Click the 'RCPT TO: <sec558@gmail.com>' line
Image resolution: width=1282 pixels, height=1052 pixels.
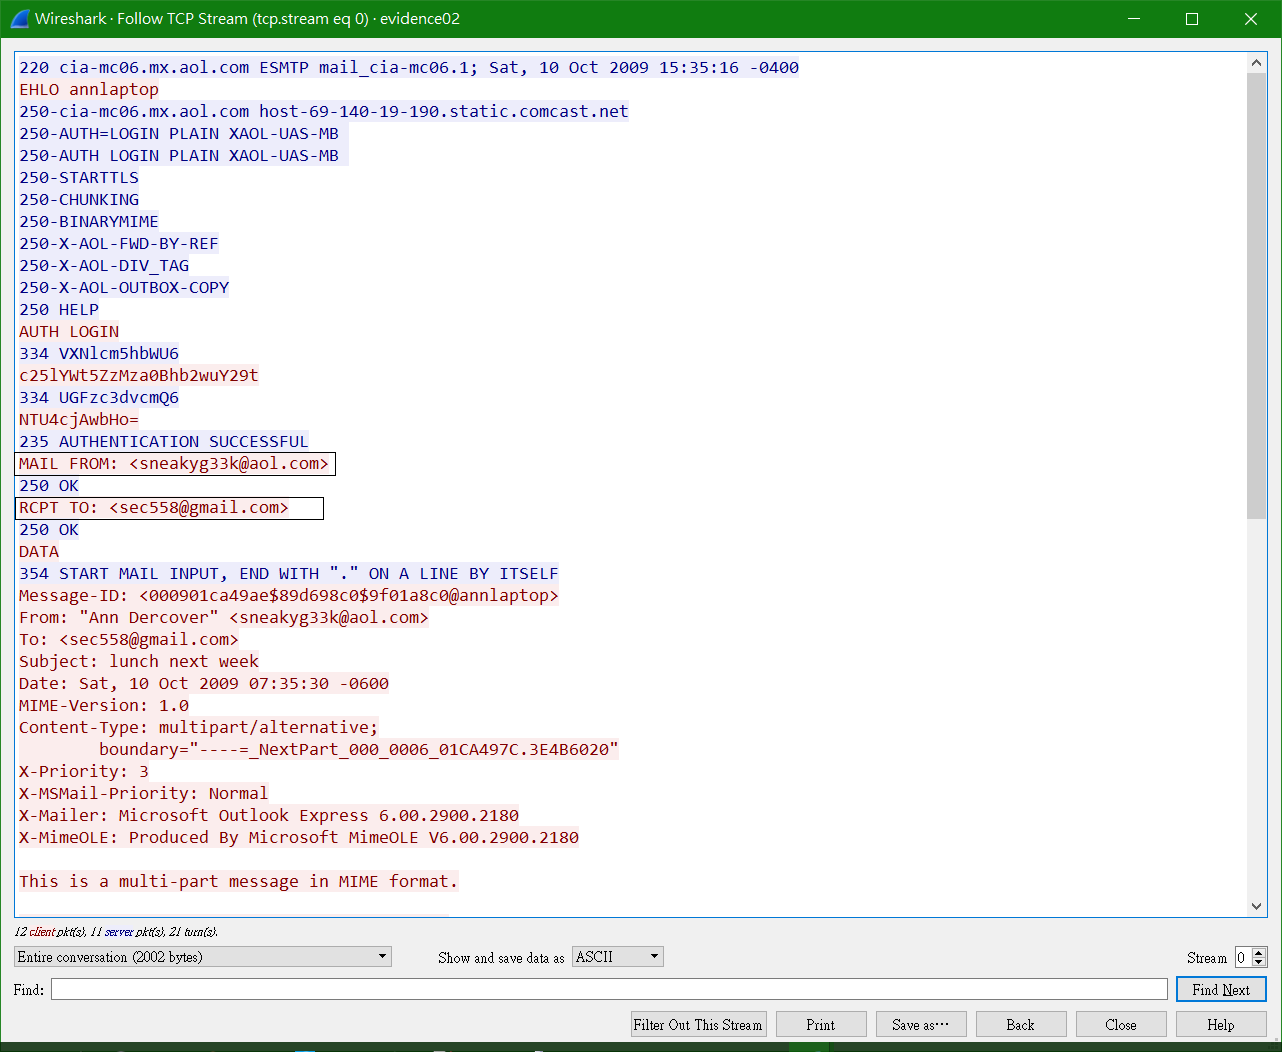154,507
